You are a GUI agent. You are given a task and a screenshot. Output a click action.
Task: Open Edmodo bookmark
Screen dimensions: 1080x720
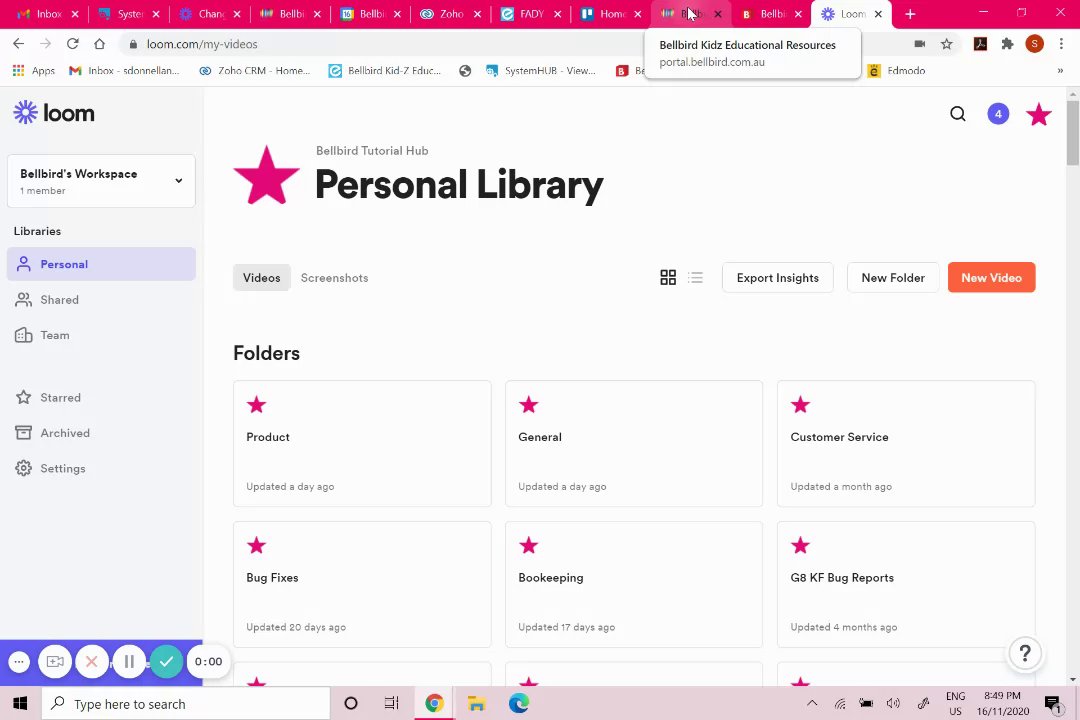pyautogui.click(x=896, y=70)
